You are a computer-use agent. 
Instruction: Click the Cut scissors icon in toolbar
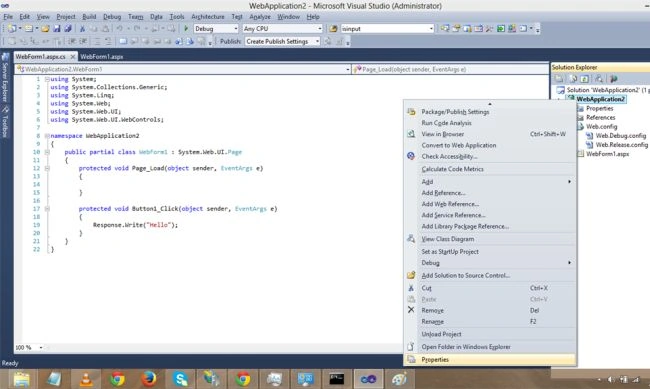82,29
